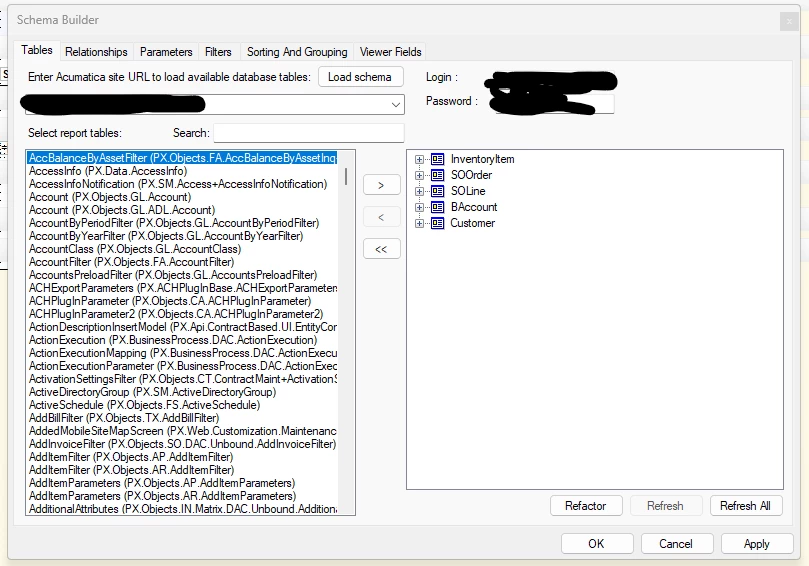Click the Cancel button
809x566 pixels.
(x=677, y=544)
